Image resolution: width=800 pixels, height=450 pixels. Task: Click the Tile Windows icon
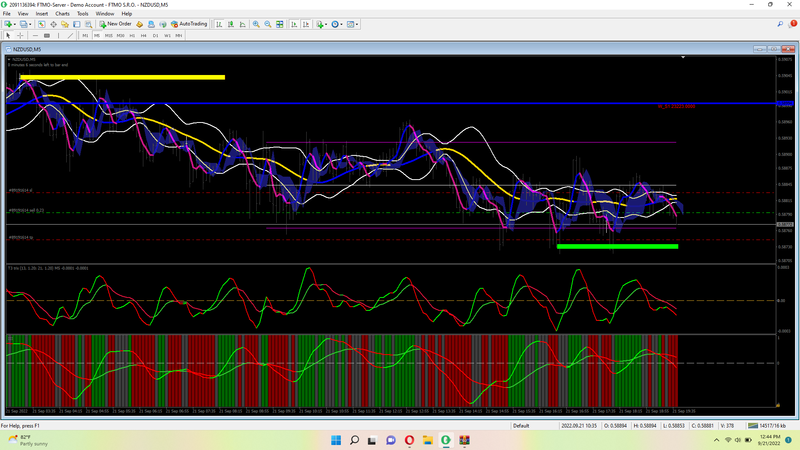click(279, 23)
